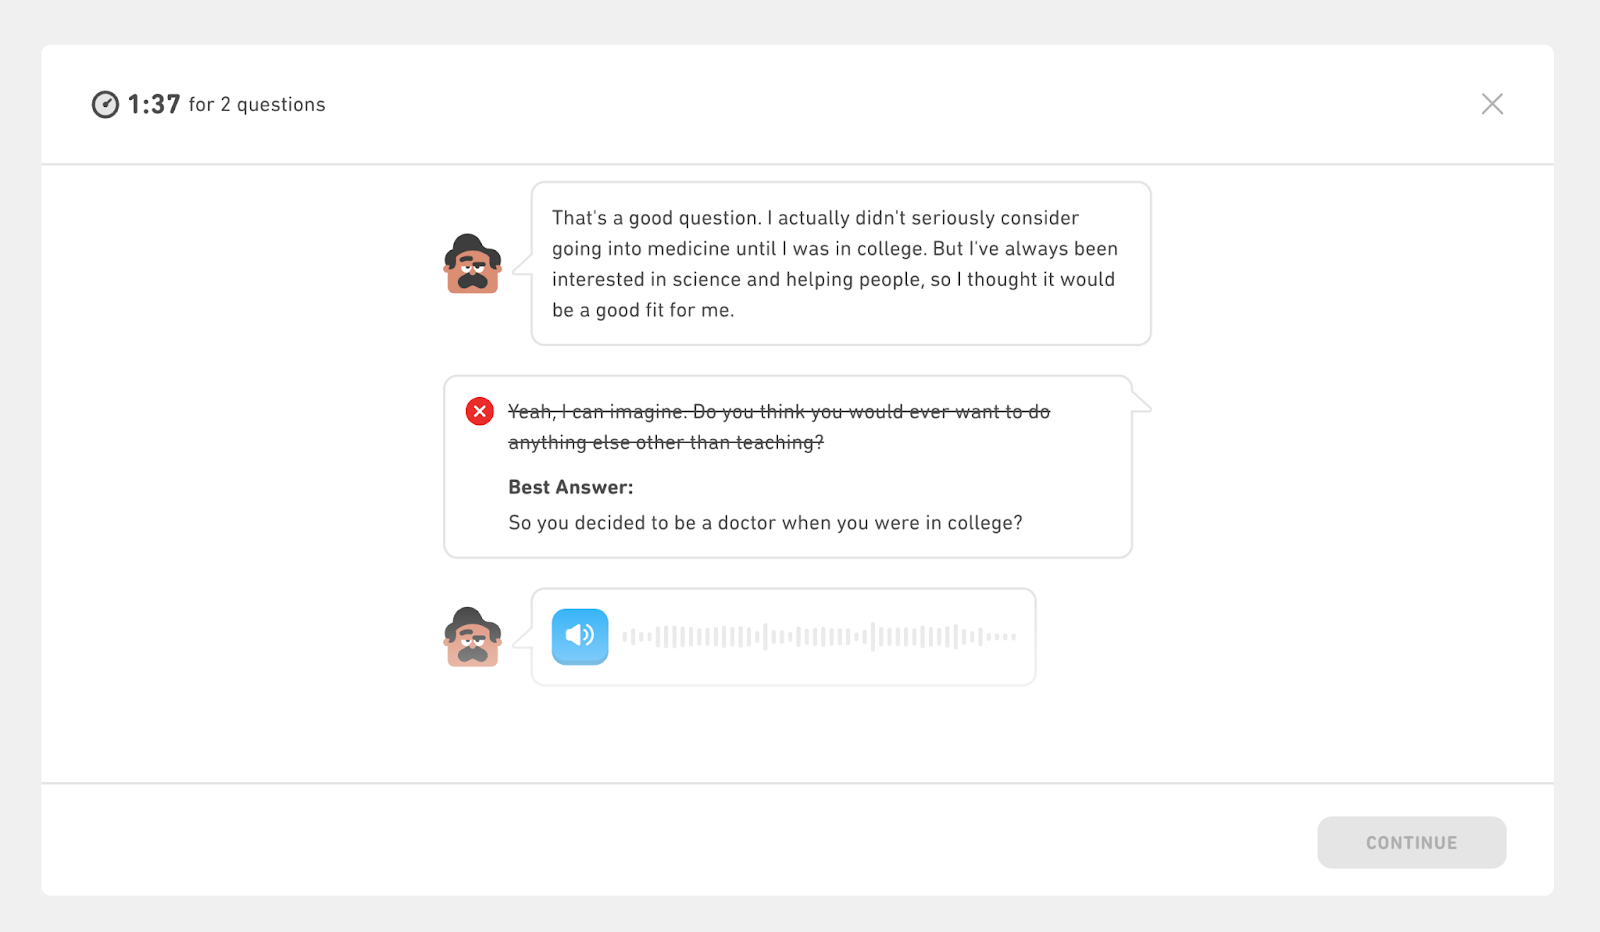Click "anything else other than teaching?" strikethrough line
Screen dimensions: 1600x932
[666, 443]
